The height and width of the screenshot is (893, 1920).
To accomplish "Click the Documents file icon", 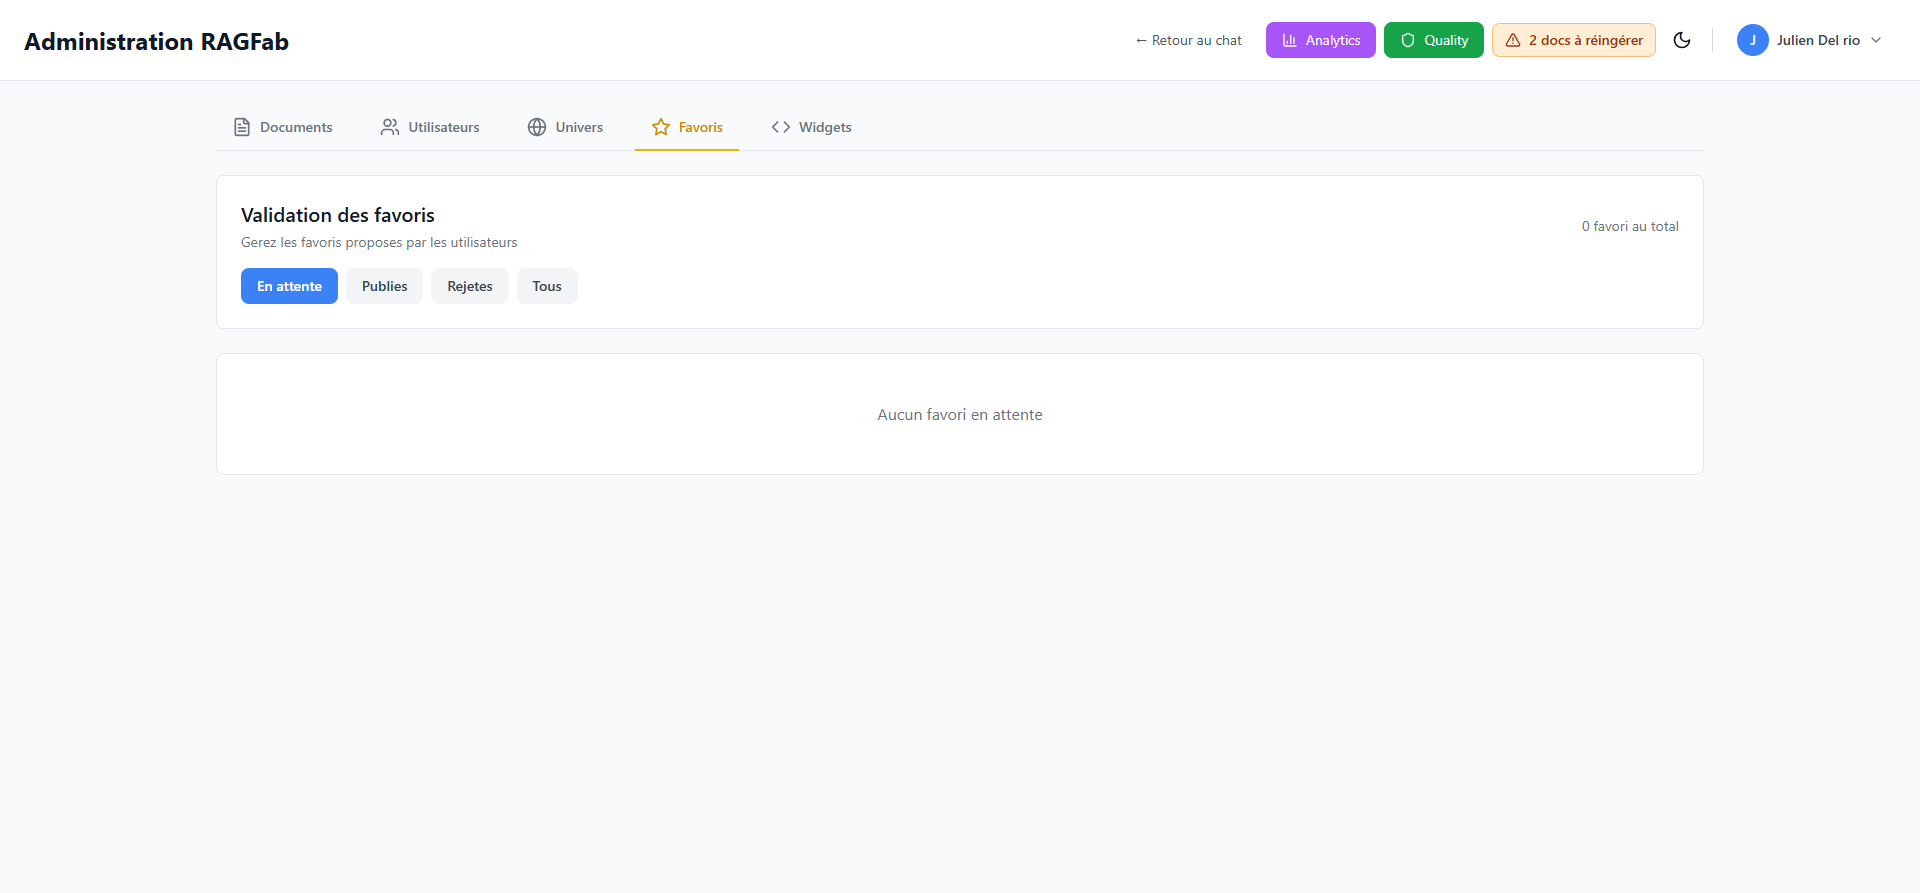I will point(242,127).
